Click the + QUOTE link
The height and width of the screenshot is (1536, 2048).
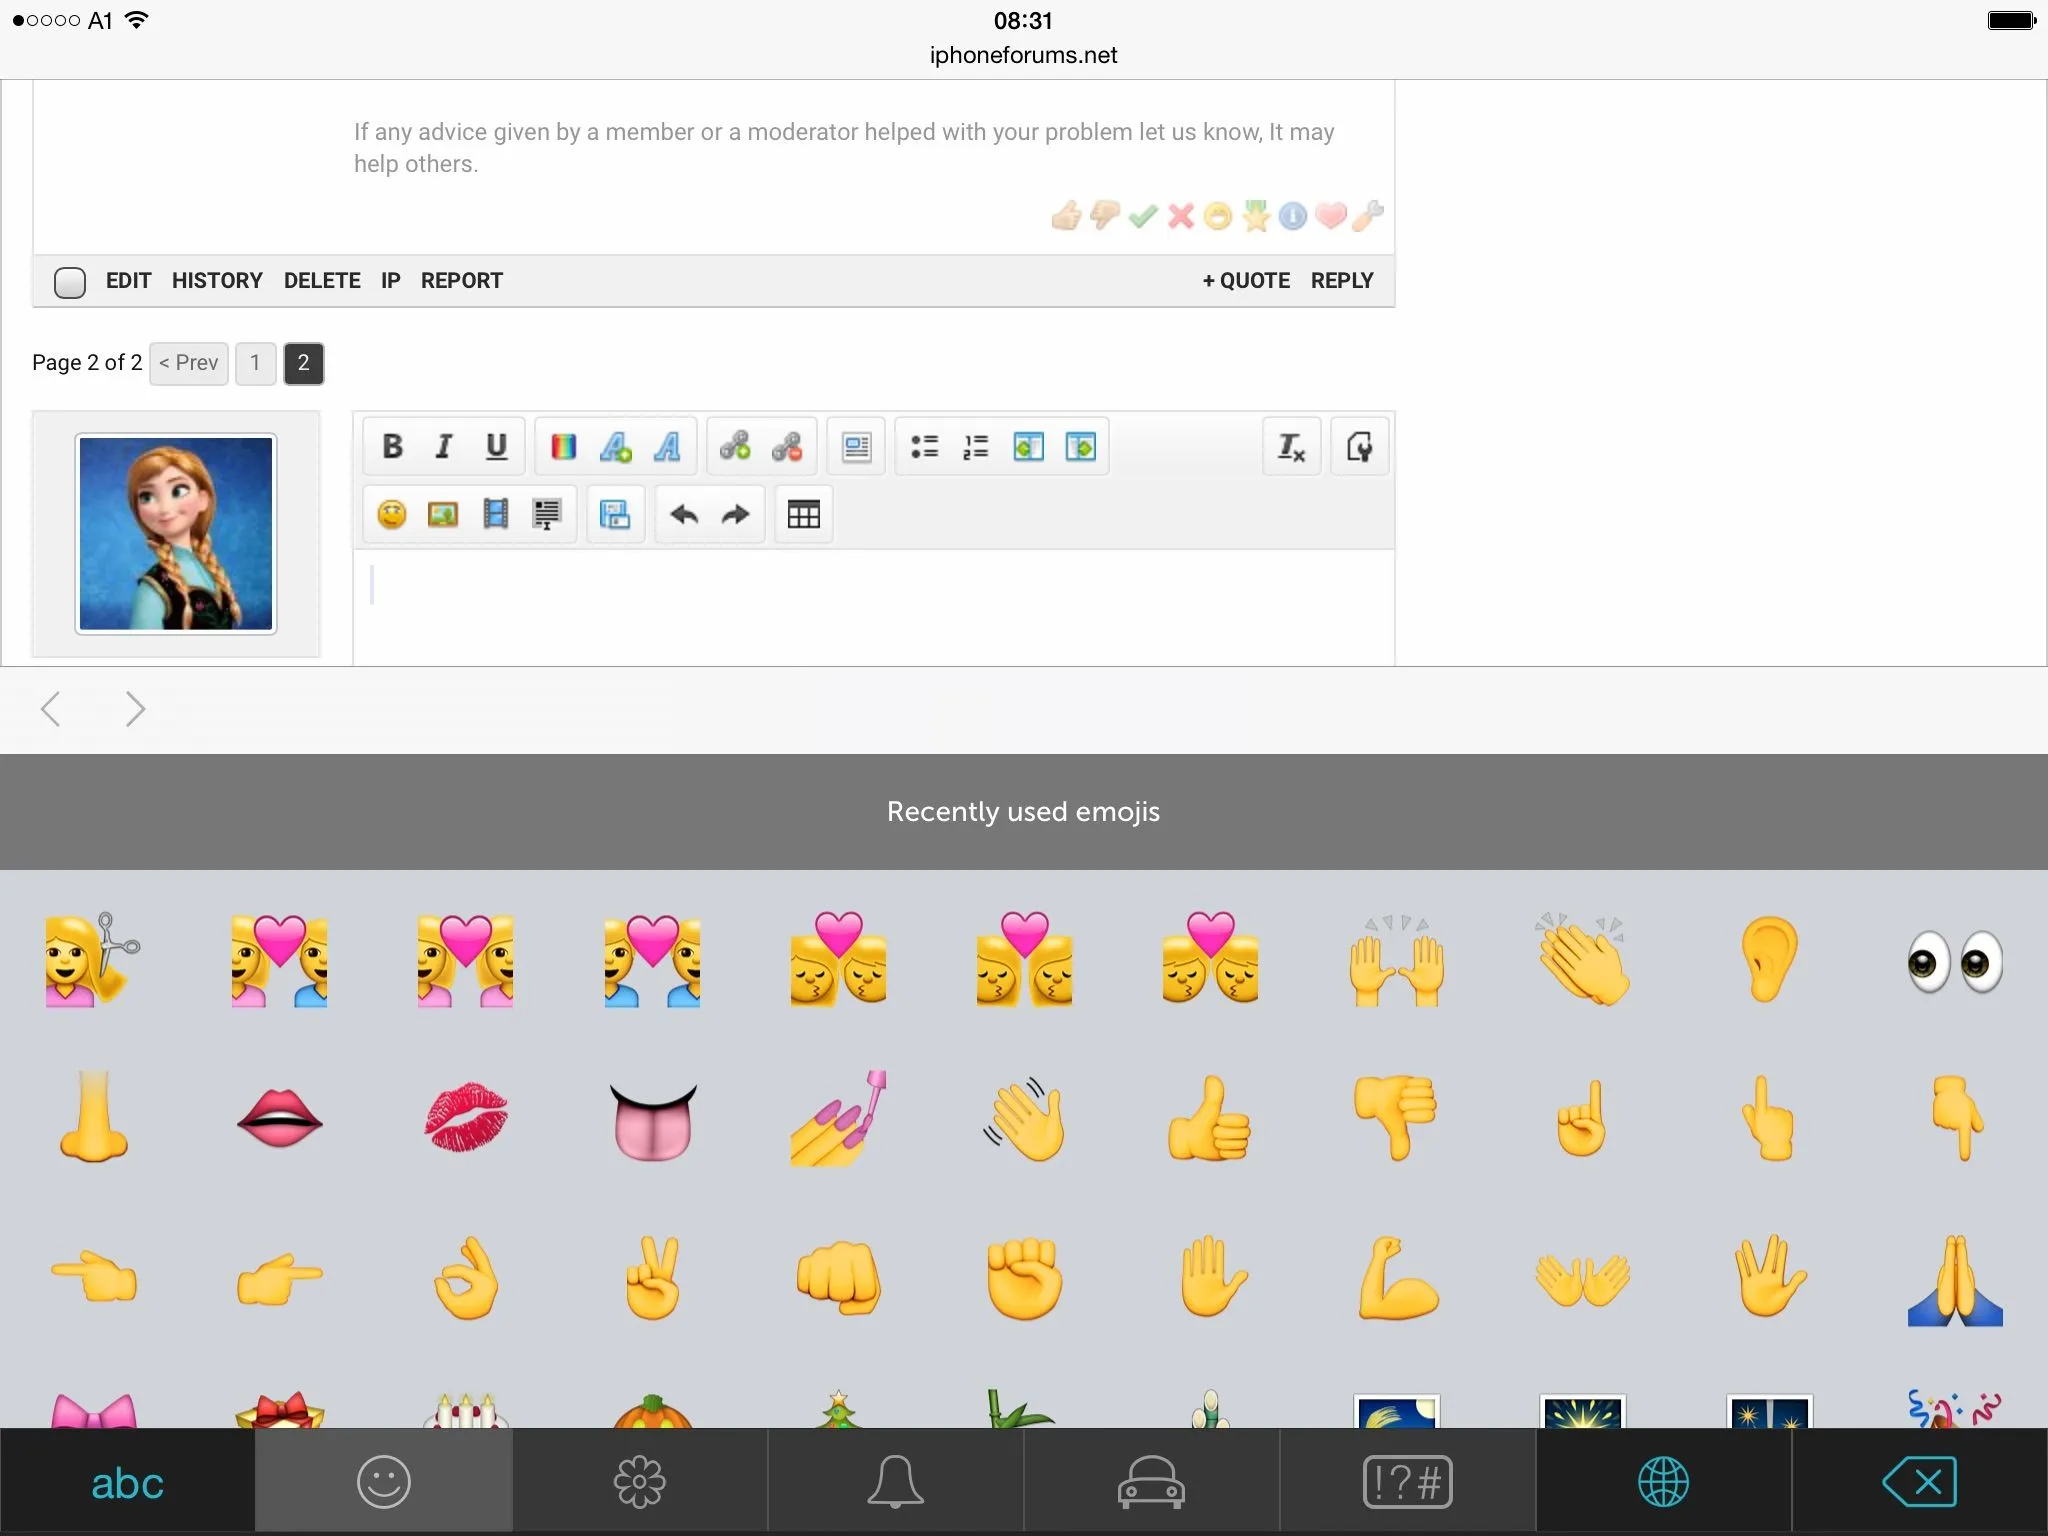1246,281
